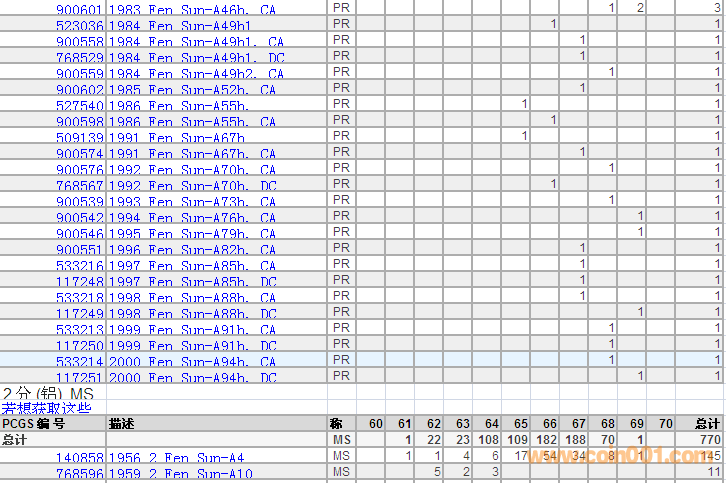
Task: Click PCGS number 117248
Action: pyautogui.click(x=79, y=281)
